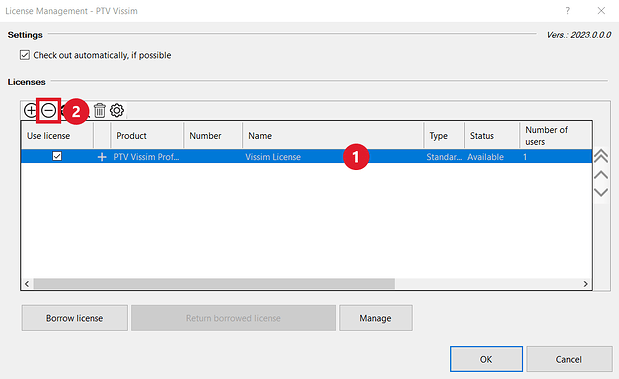Move license to top with double-chevron icon
The width and height of the screenshot is (619, 379).
click(x=601, y=156)
